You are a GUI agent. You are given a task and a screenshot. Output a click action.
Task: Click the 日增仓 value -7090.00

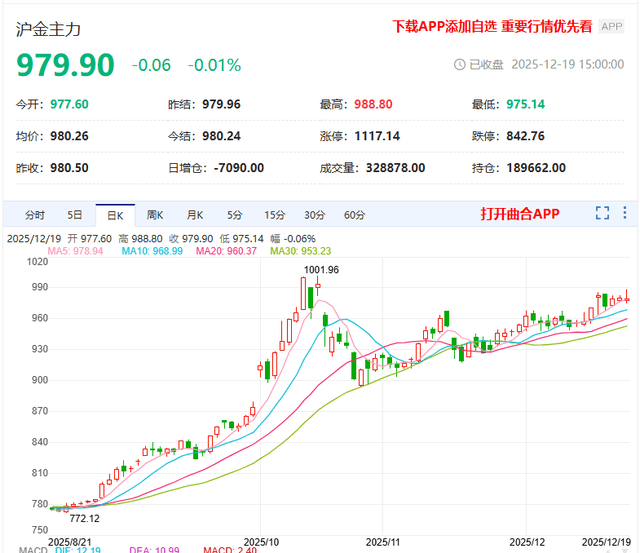239,168
